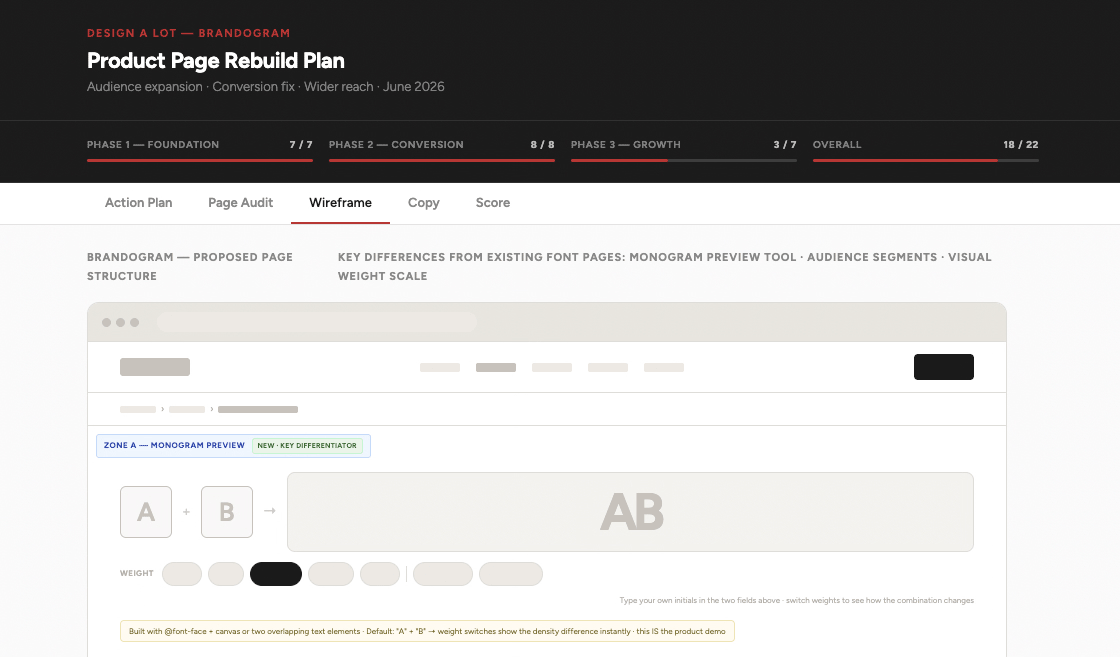The width and height of the screenshot is (1120, 657).
Task: Click the Phase 3 — Growth progress bar
Action: pyautogui.click(x=684, y=160)
